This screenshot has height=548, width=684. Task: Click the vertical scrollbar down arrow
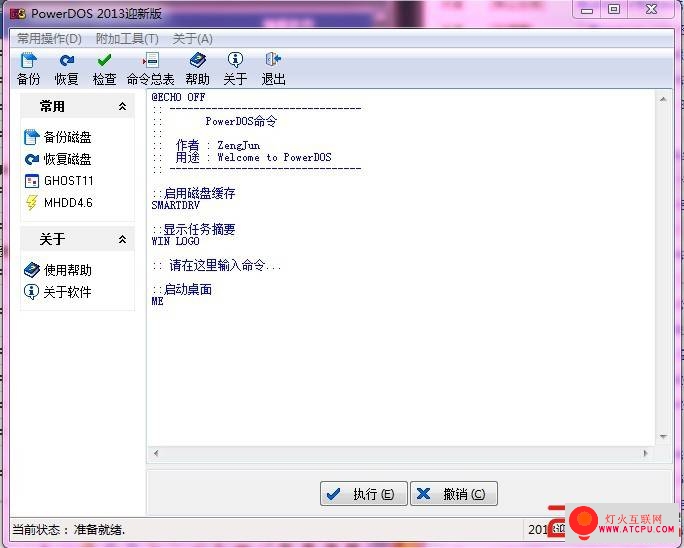pyautogui.click(x=663, y=436)
